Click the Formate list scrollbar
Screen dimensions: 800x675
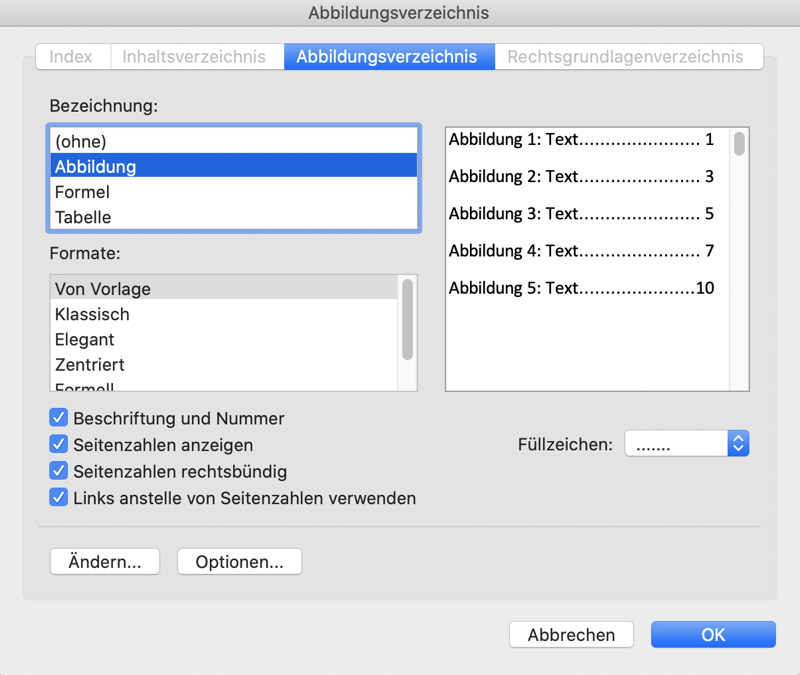[x=407, y=320]
